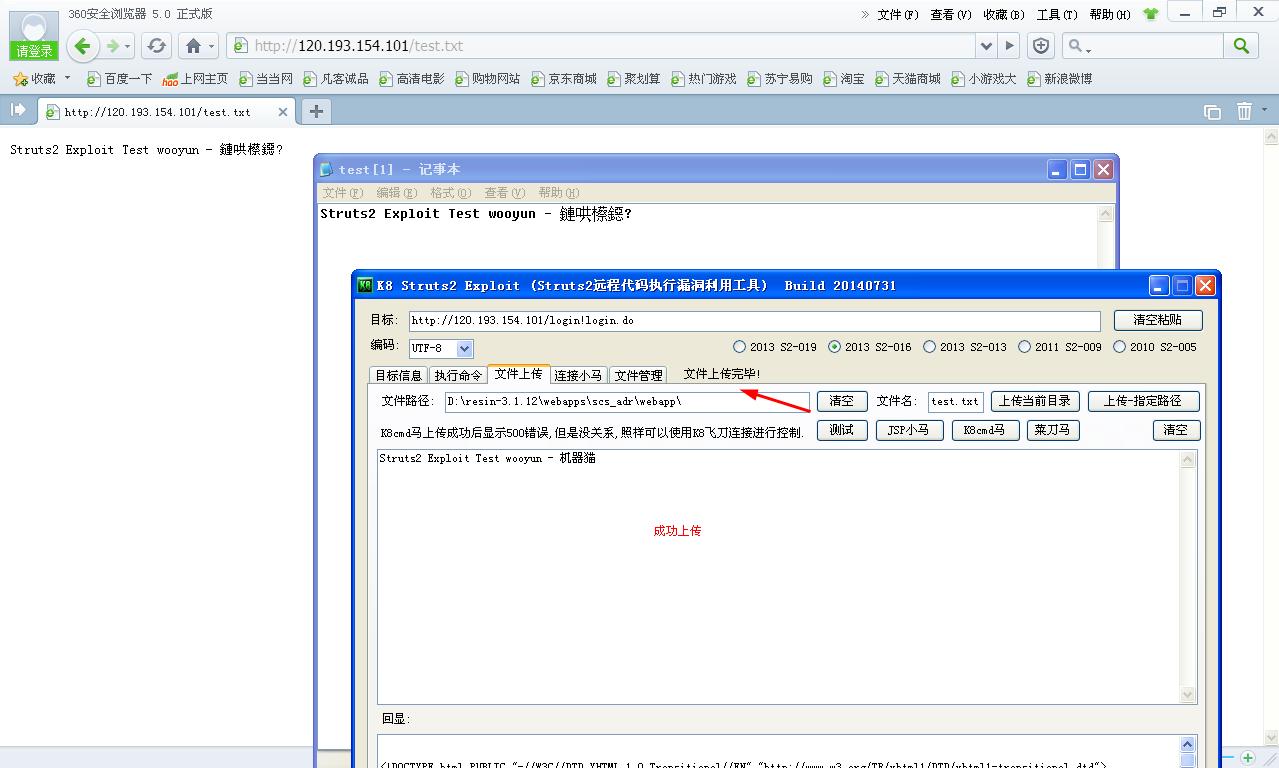This screenshot has width=1279, height=768.
Task: Select the 2011 S2-009 radio button
Action: point(1024,347)
